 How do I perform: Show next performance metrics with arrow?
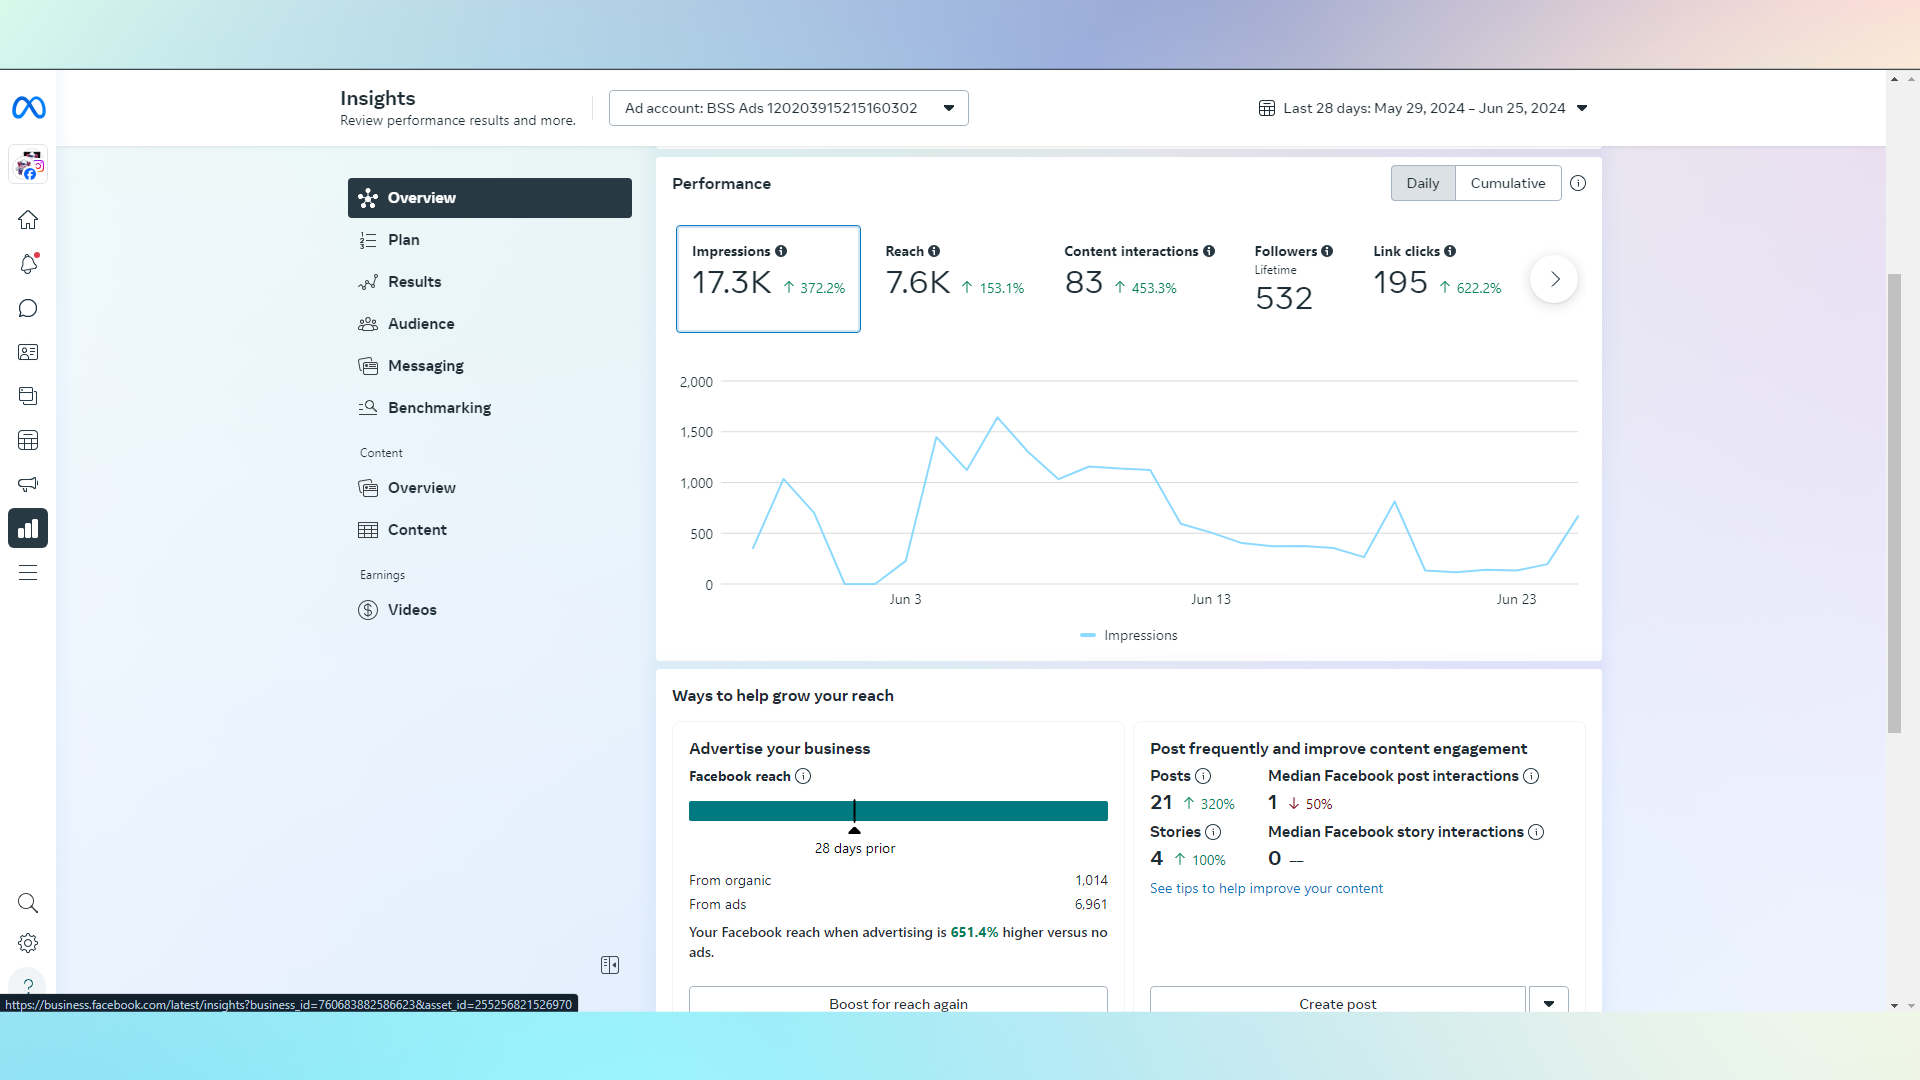tap(1554, 279)
